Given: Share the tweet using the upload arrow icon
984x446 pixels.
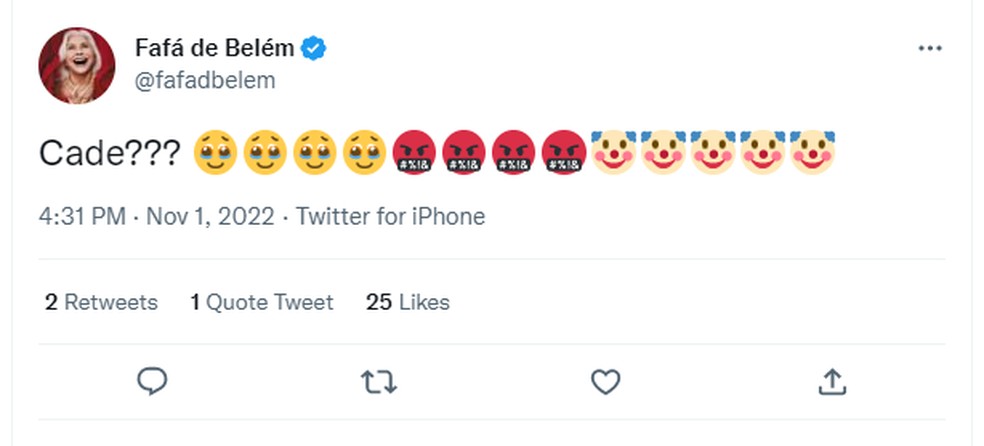Looking at the screenshot, I should [834, 381].
